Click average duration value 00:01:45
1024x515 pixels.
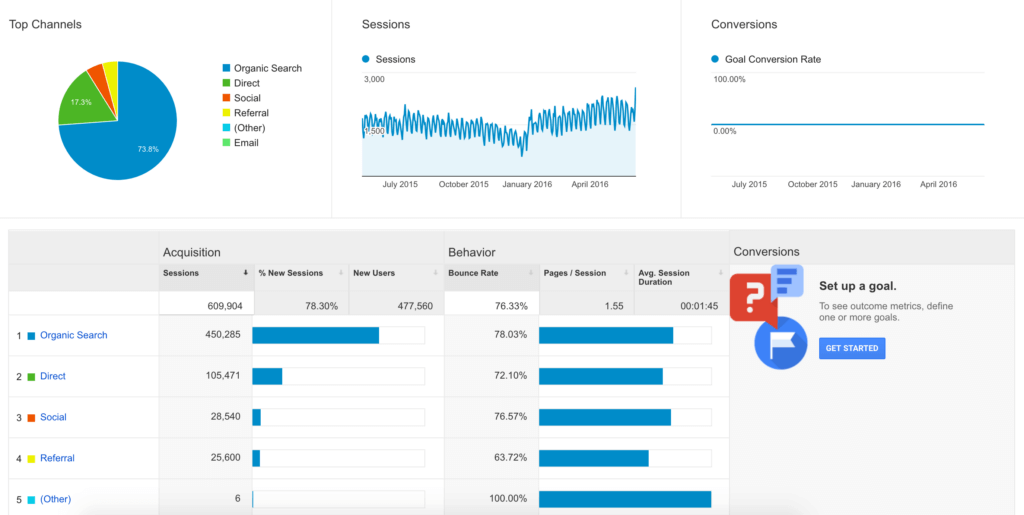pyautogui.click(x=698, y=305)
